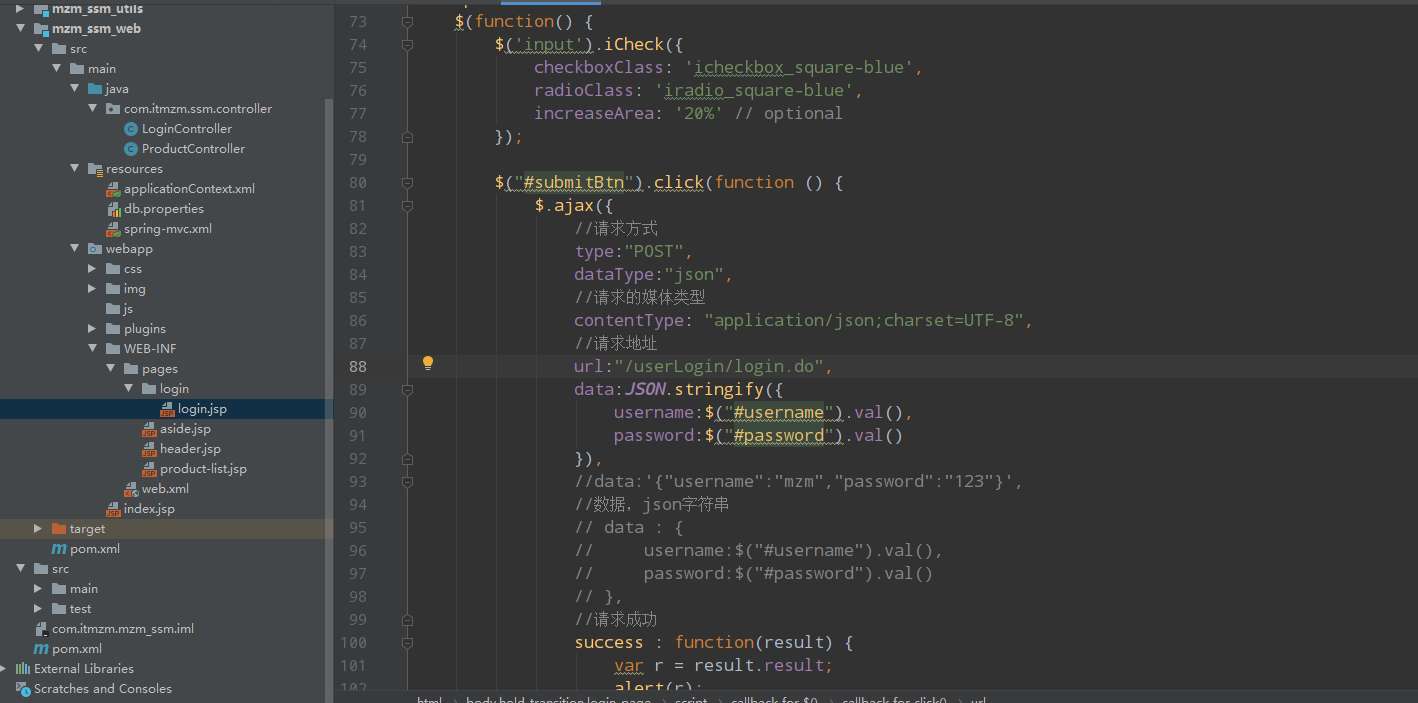Toggle code fold marker at line 74

click(x=407, y=44)
